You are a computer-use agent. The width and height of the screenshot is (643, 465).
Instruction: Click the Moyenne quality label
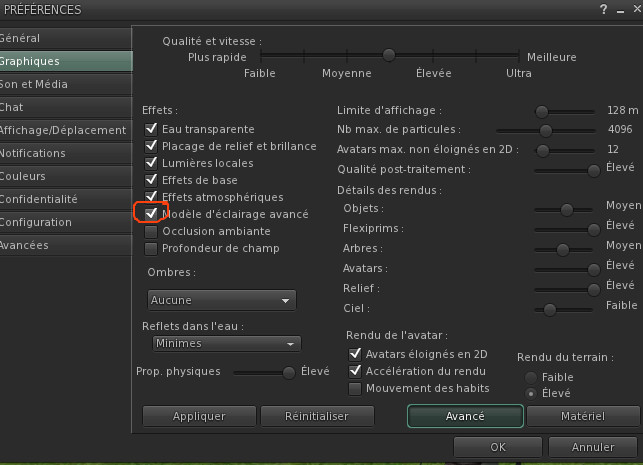pos(347,73)
